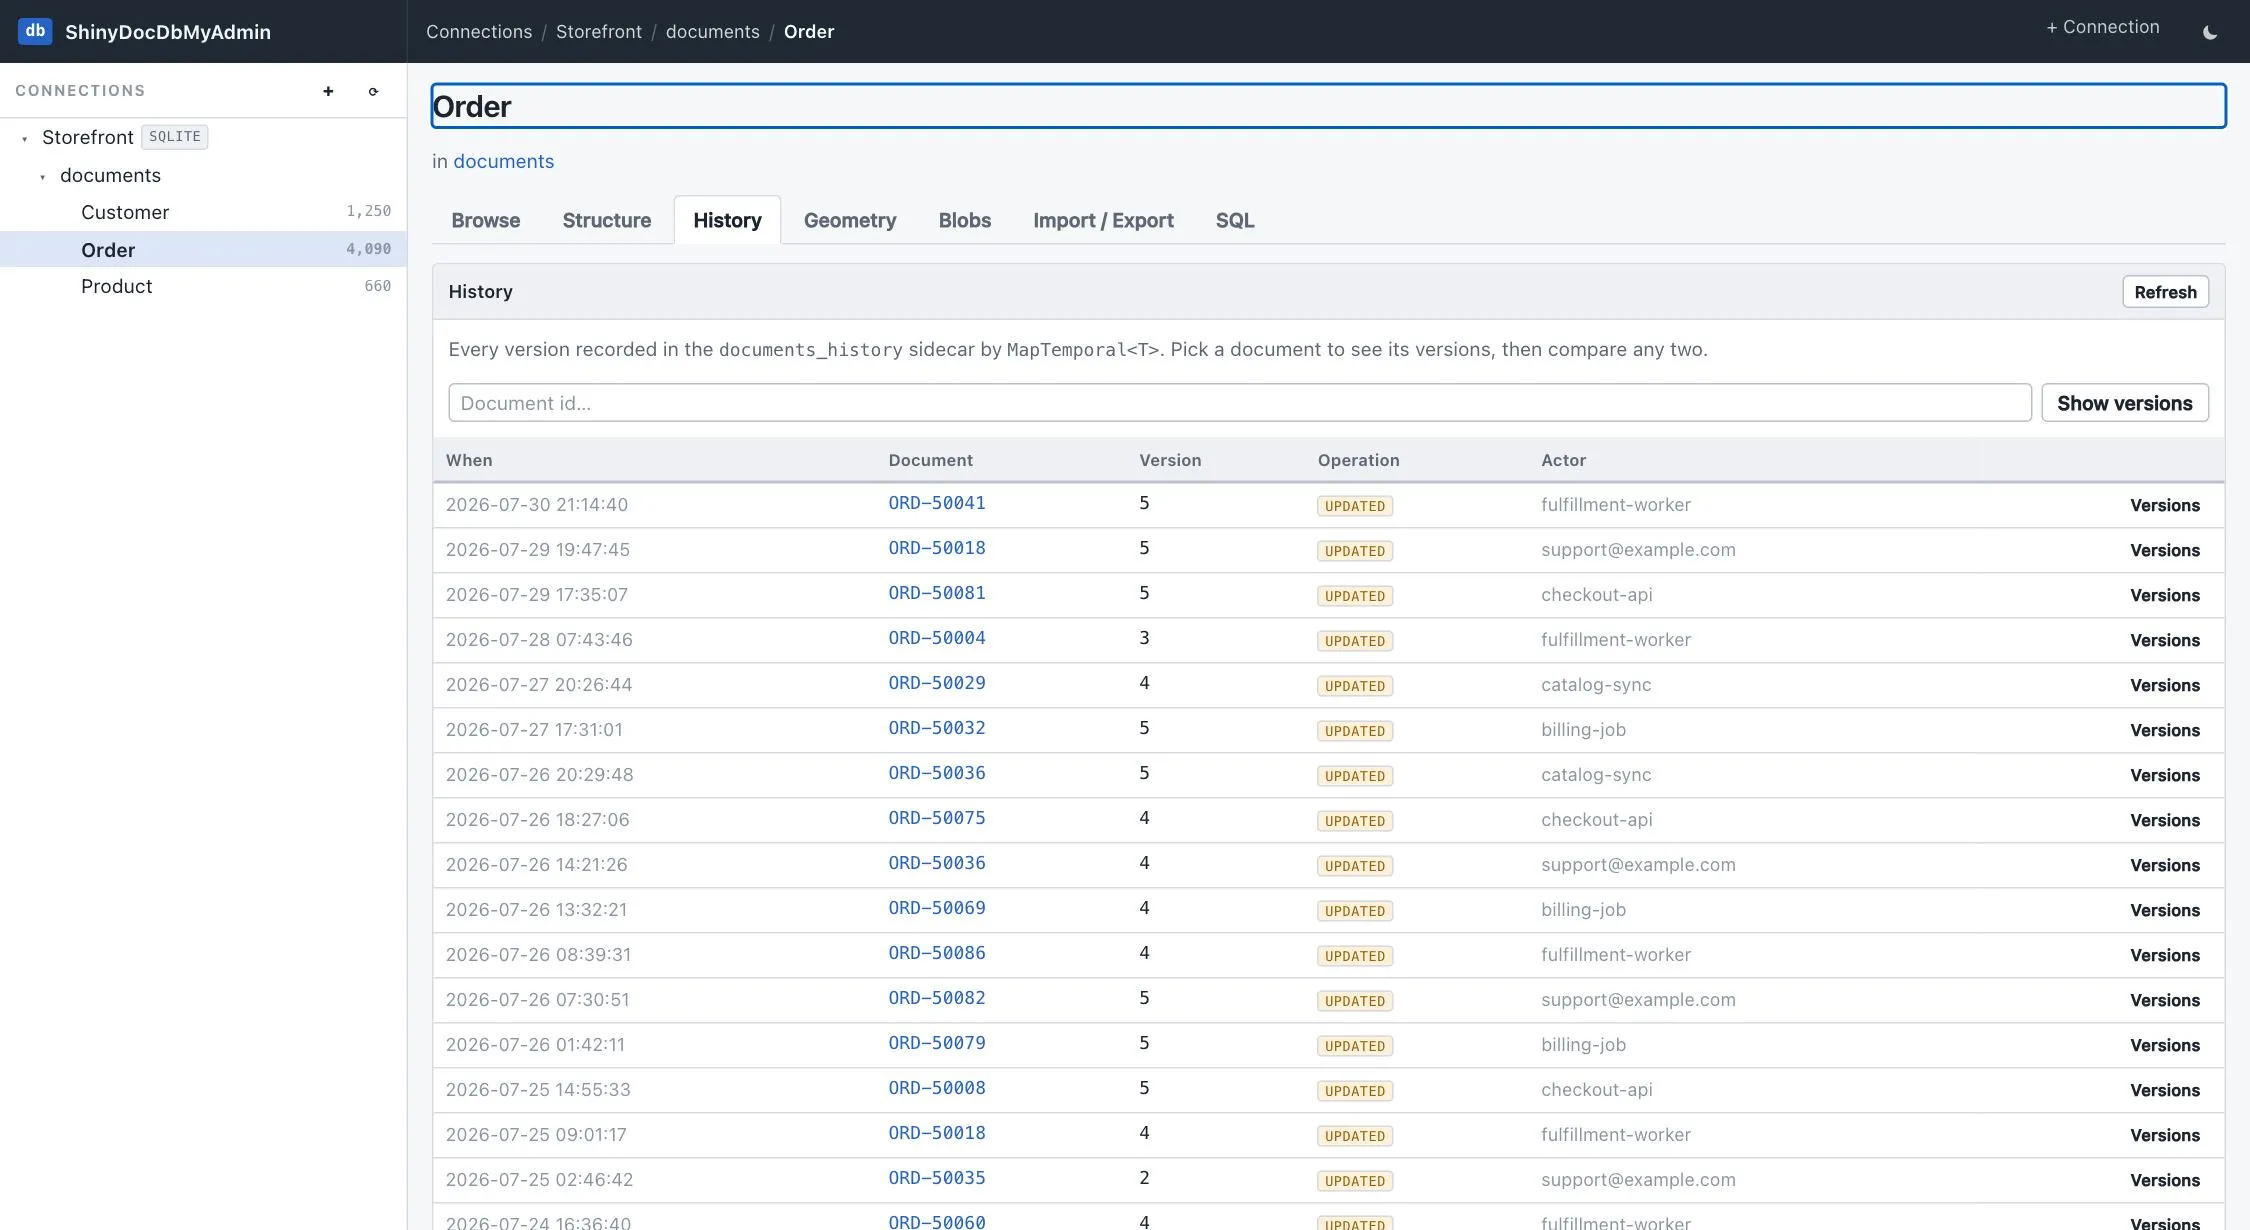The width and height of the screenshot is (2250, 1230).
Task: Open document ORD-50032
Action: pyautogui.click(x=937, y=728)
